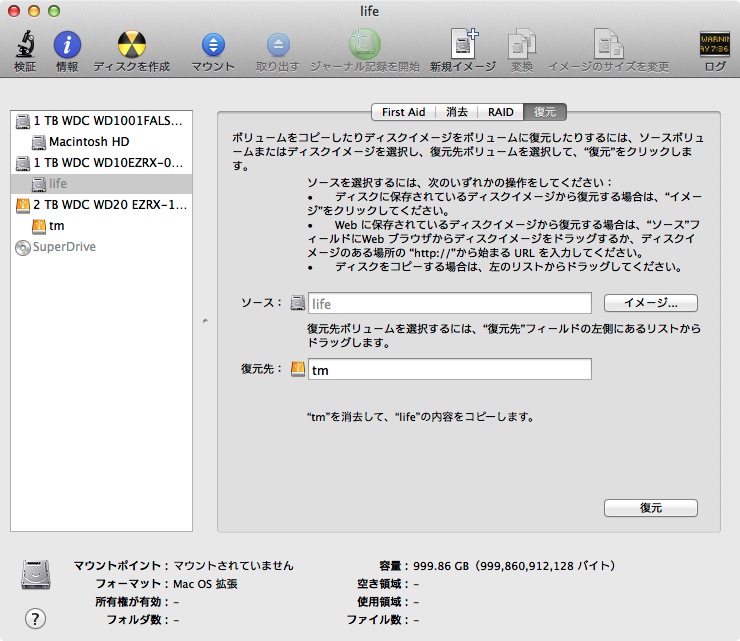
Task: Open the Log (ログ) icon
Action: 714,45
